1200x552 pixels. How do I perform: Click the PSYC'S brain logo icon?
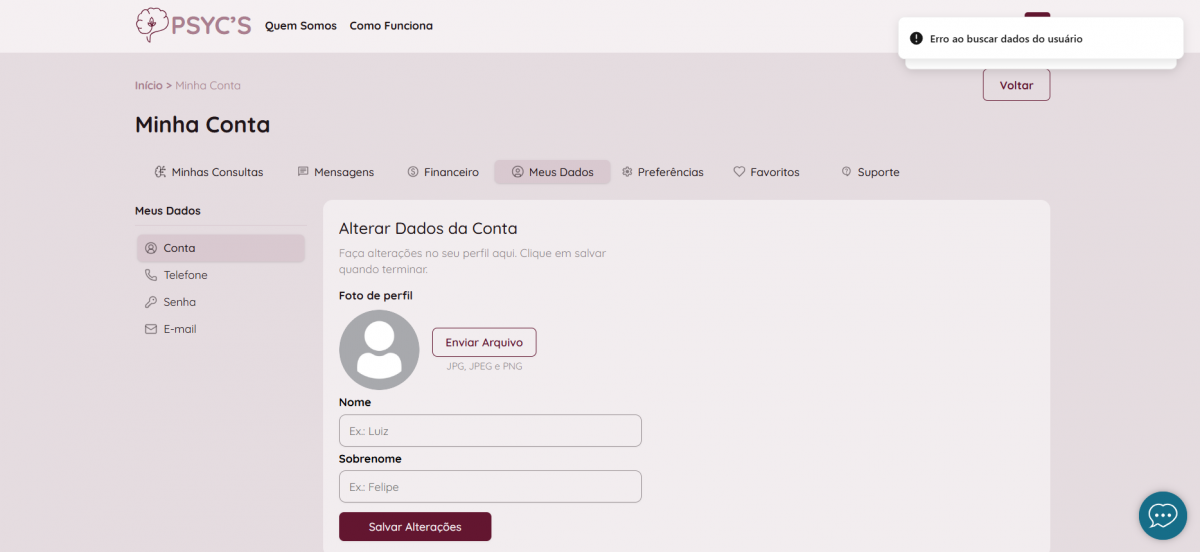152,25
